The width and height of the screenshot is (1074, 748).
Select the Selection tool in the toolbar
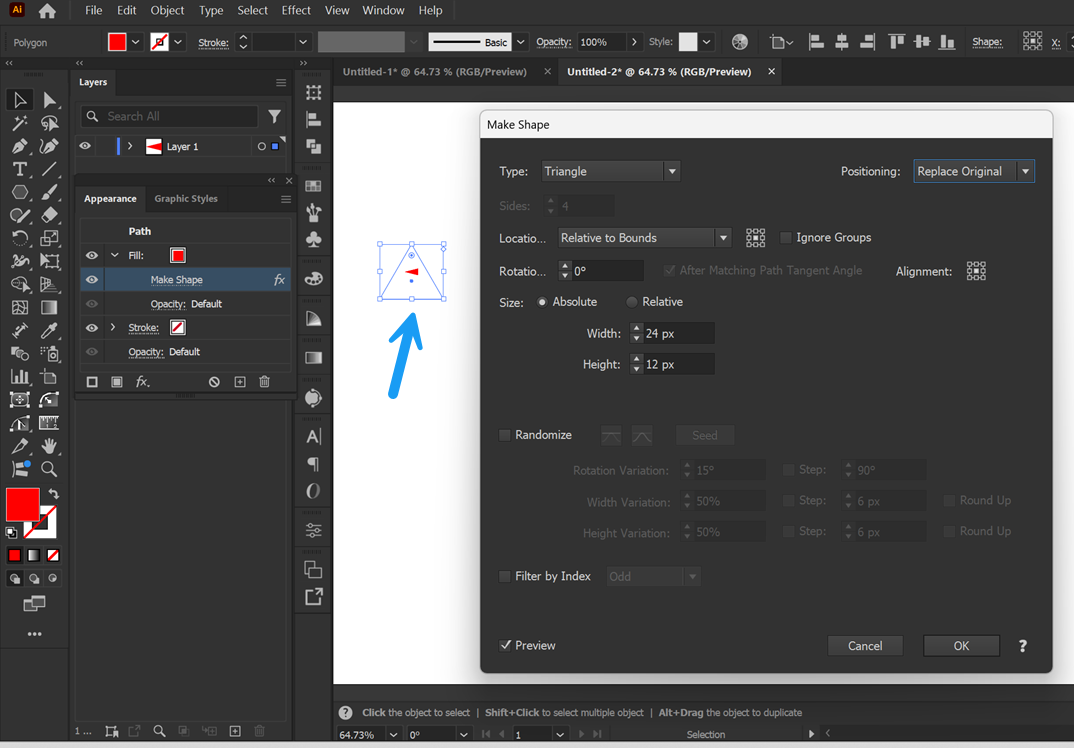pyautogui.click(x=19, y=99)
